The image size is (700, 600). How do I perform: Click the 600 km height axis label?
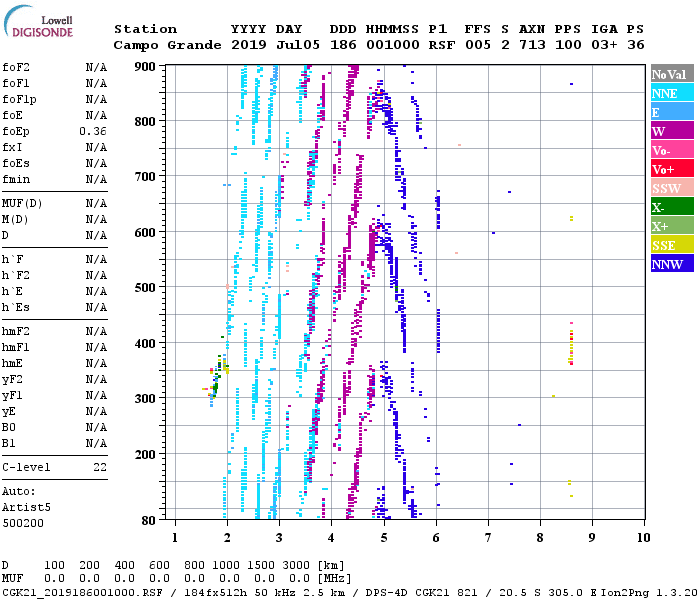pyautogui.click(x=145, y=233)
